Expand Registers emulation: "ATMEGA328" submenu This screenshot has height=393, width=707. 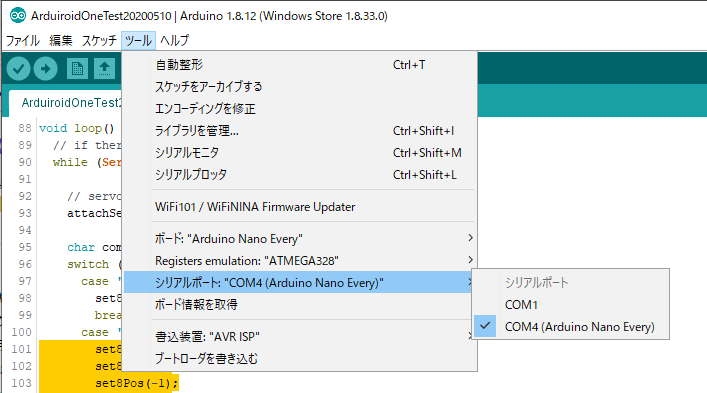299,260
